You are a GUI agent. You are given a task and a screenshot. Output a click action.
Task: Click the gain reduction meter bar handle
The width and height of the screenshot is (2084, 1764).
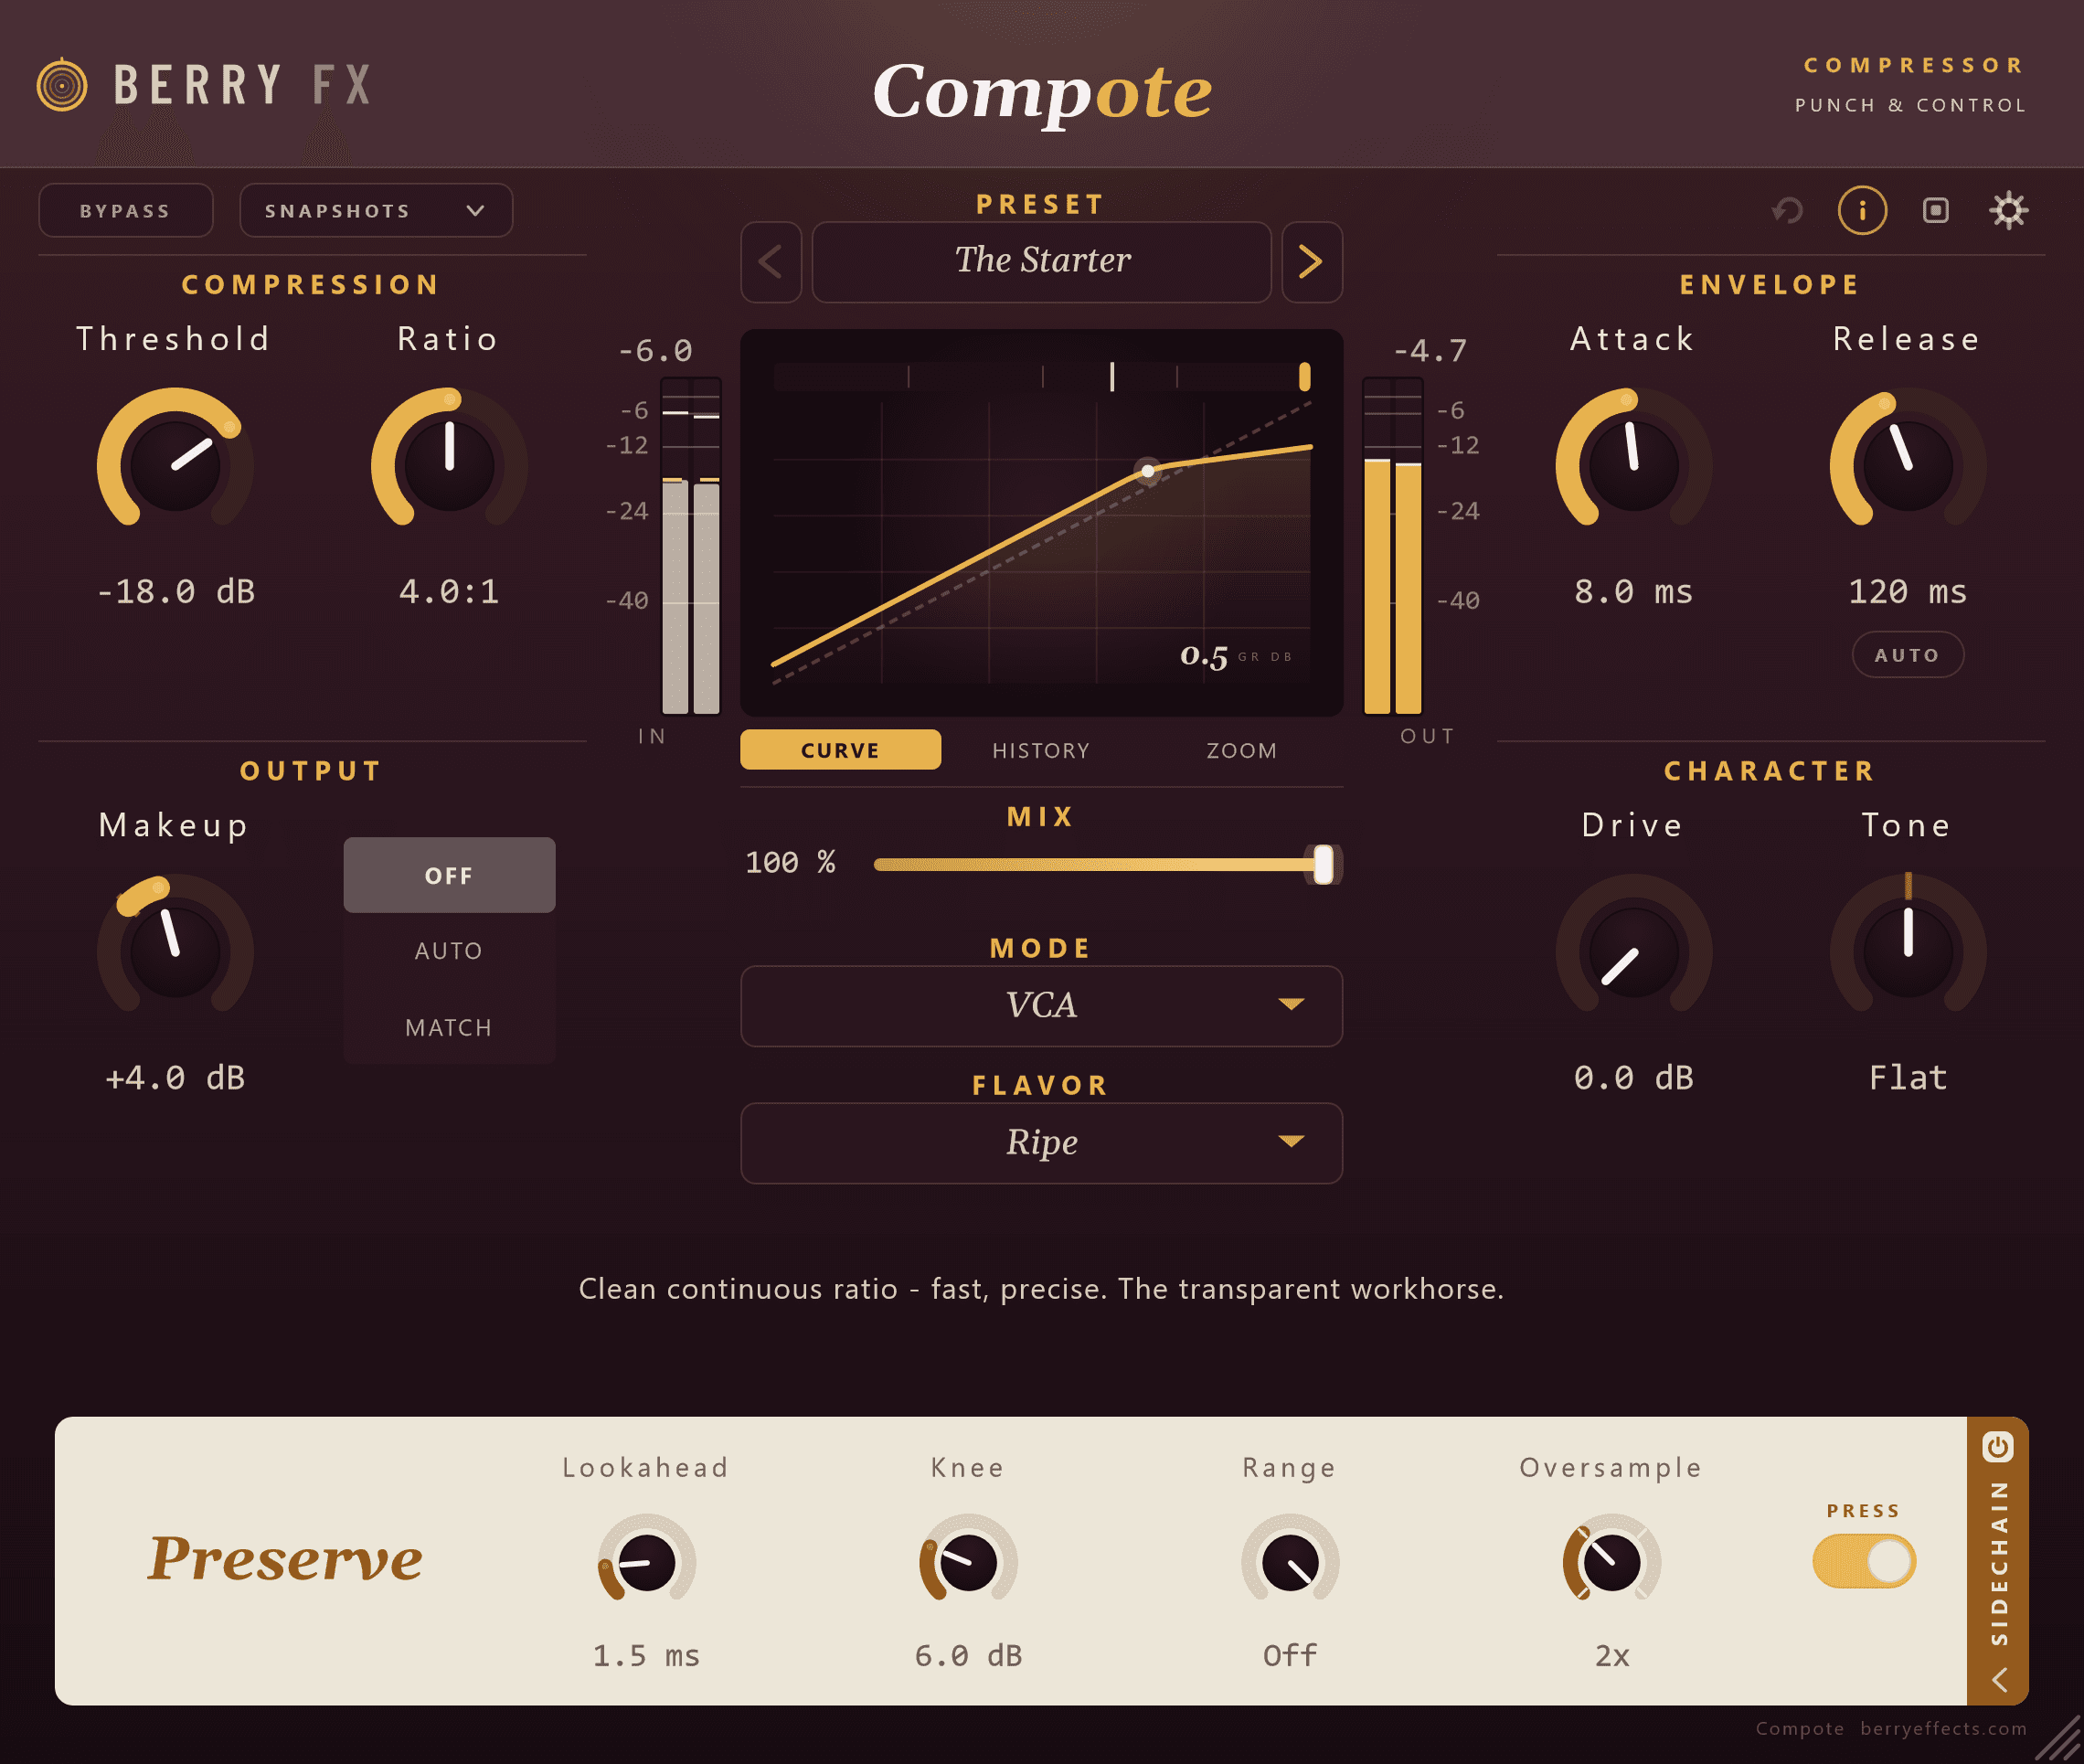[1305, 377]
